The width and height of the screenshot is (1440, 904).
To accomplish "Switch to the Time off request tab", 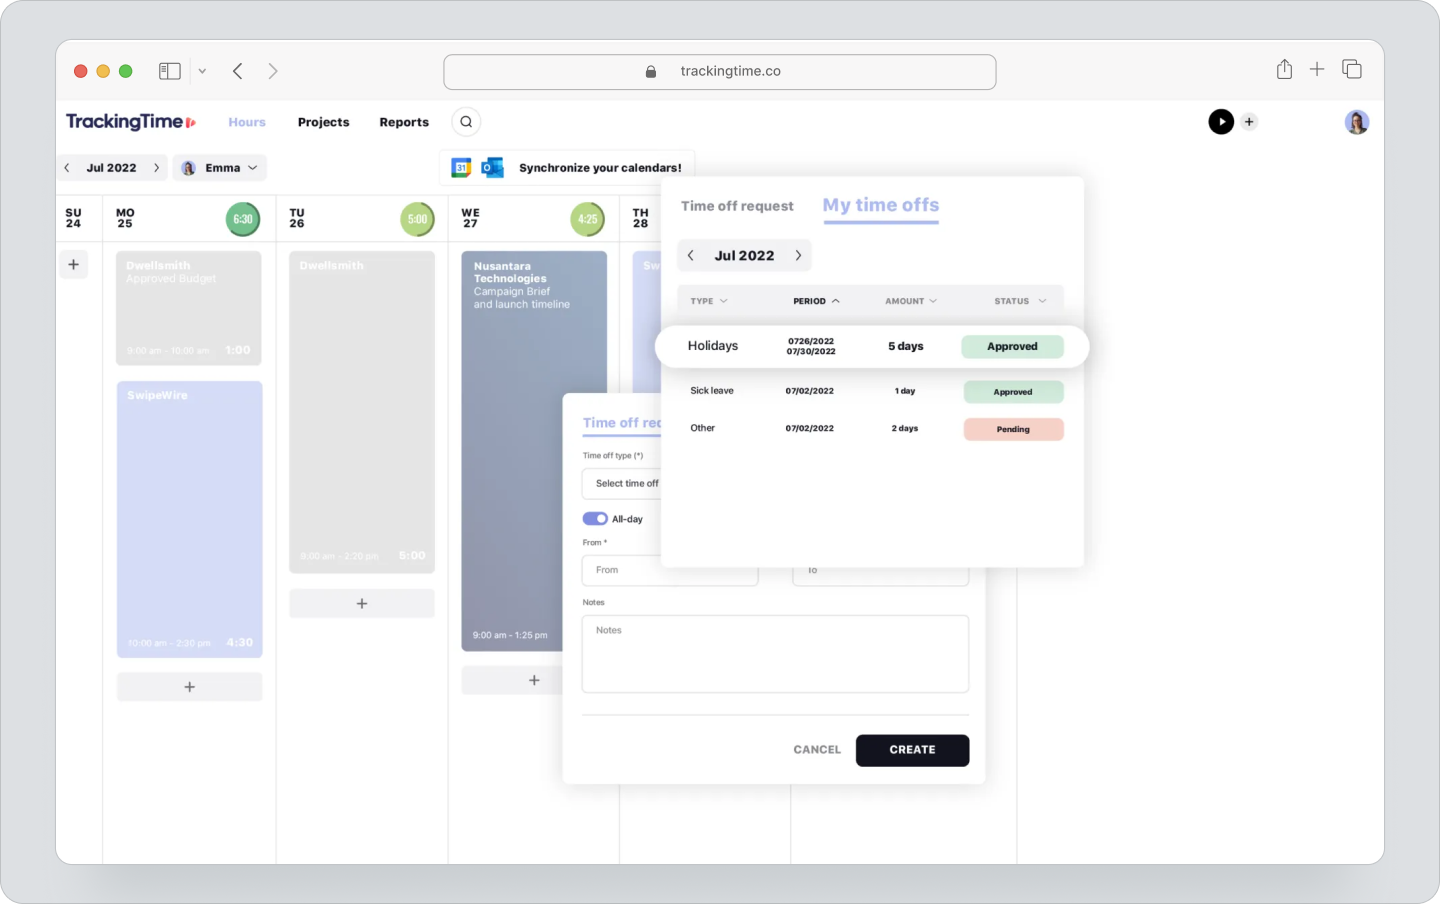I will click(737, 206).
